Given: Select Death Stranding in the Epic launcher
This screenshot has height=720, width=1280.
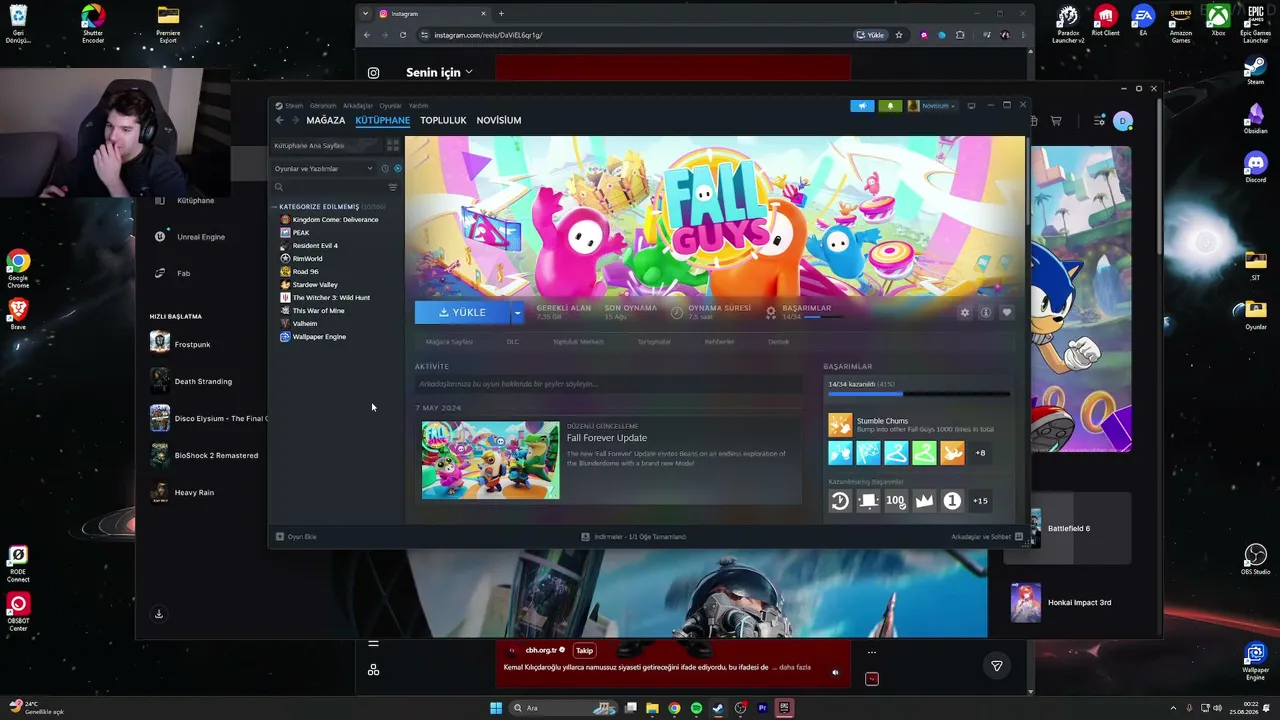Looking at the screenshot, I should (191, 382).
